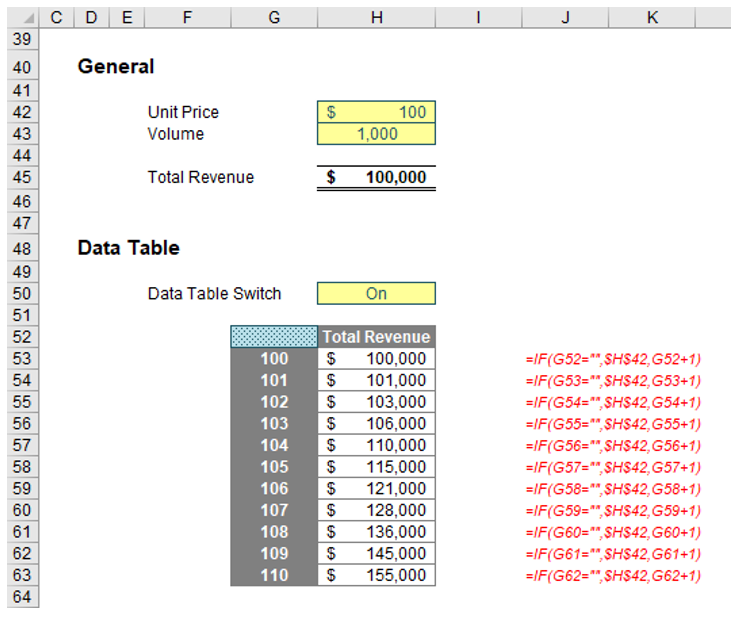Click the Total Revenue table header cell
The height and width of the screenshot is (628, 738).
[x=377, y=337]
